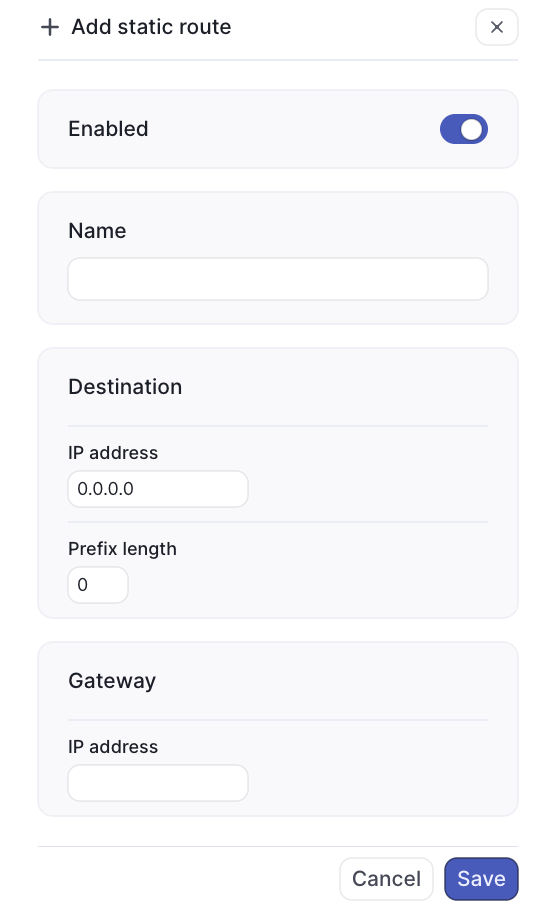Click the plus icon beside Add static route
560x924 pixels.
click(x=50, y=27)
